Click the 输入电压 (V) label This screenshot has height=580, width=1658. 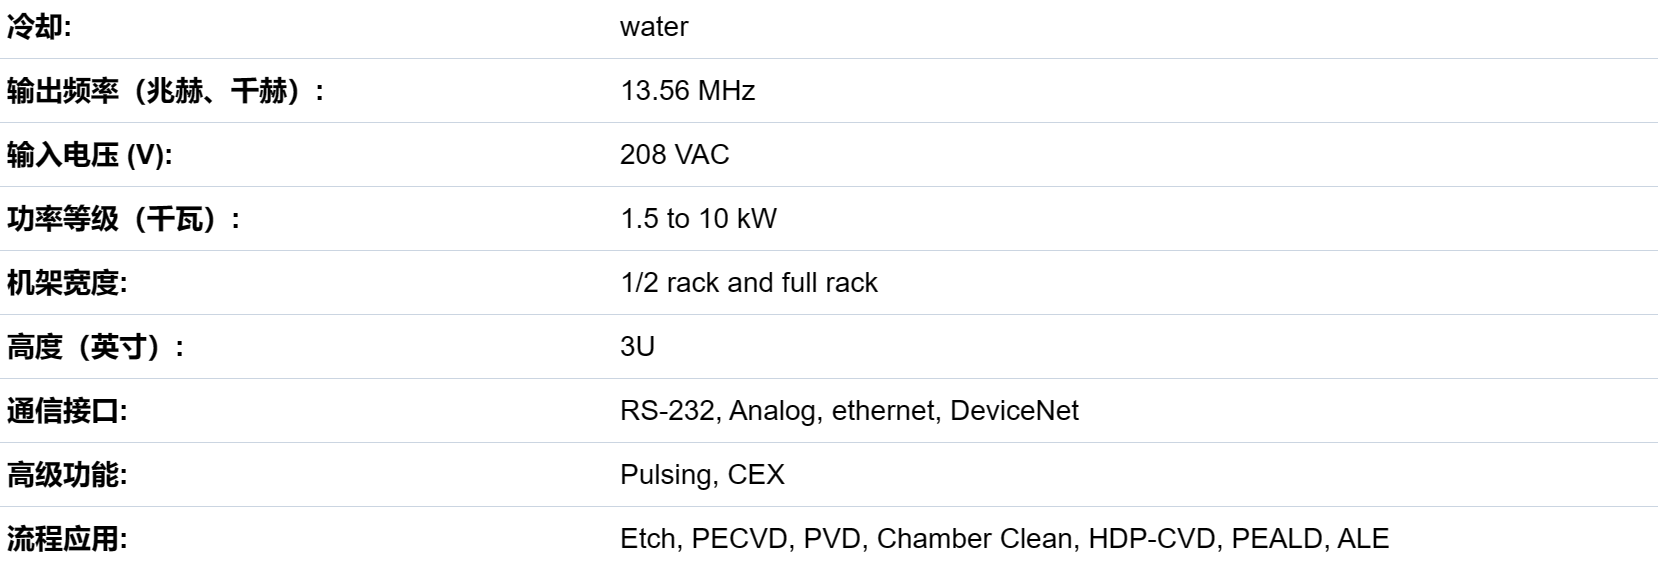[x=89, y=155]
